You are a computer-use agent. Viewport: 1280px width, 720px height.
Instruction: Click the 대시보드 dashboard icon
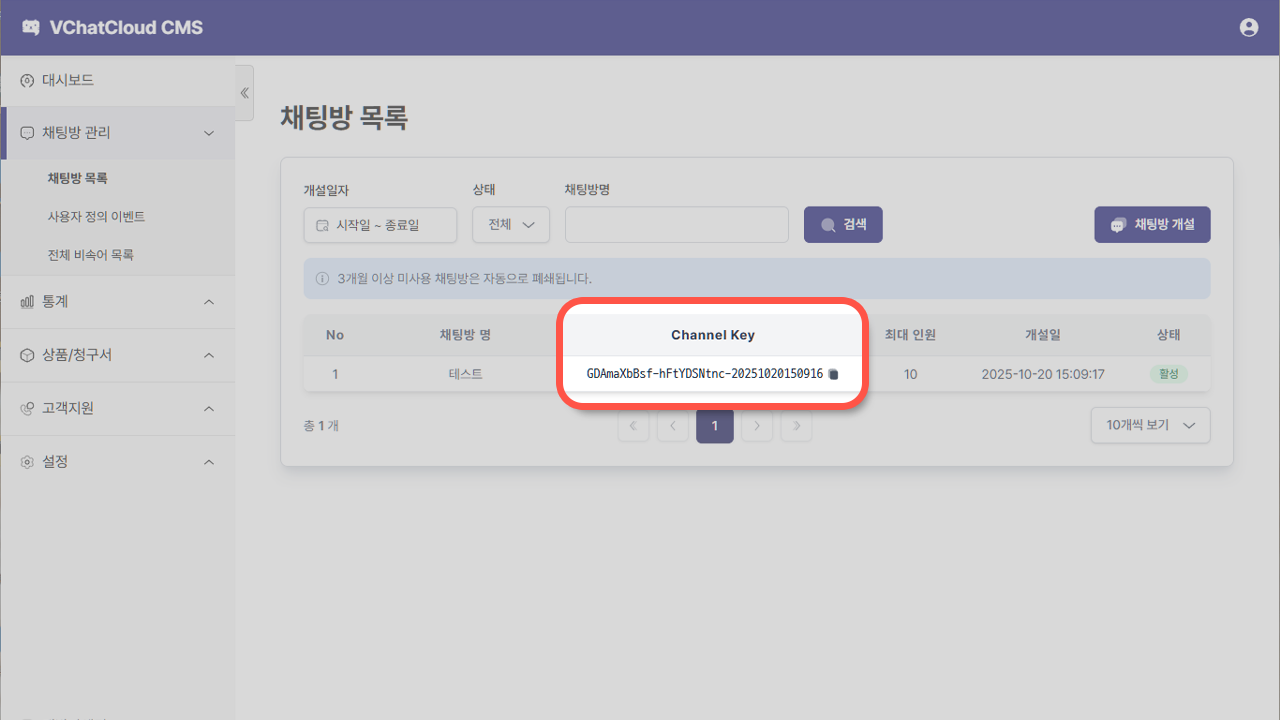pyautogui.click(x=25, y=80)
